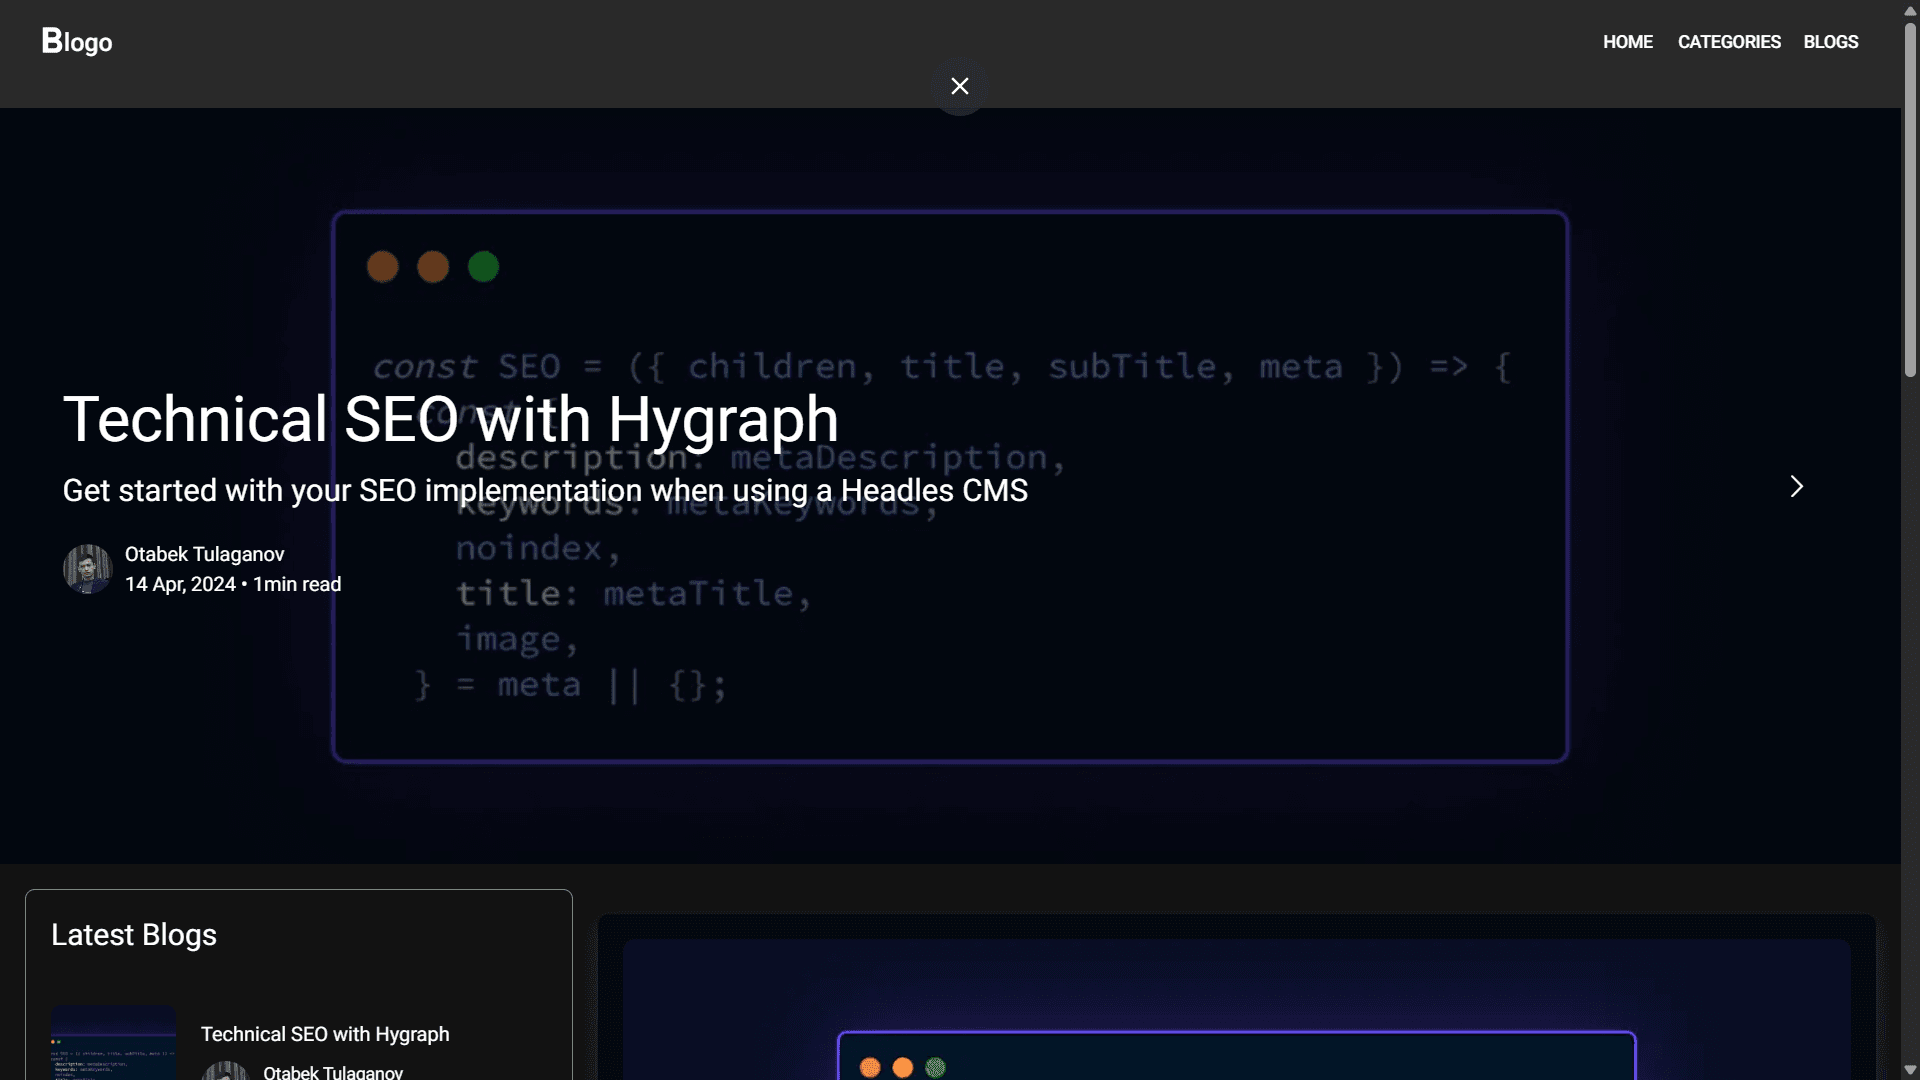This screenshot has height=1080, width=1920.
Task: Click the scrollbar up arrow
Action: (1910, 10)
